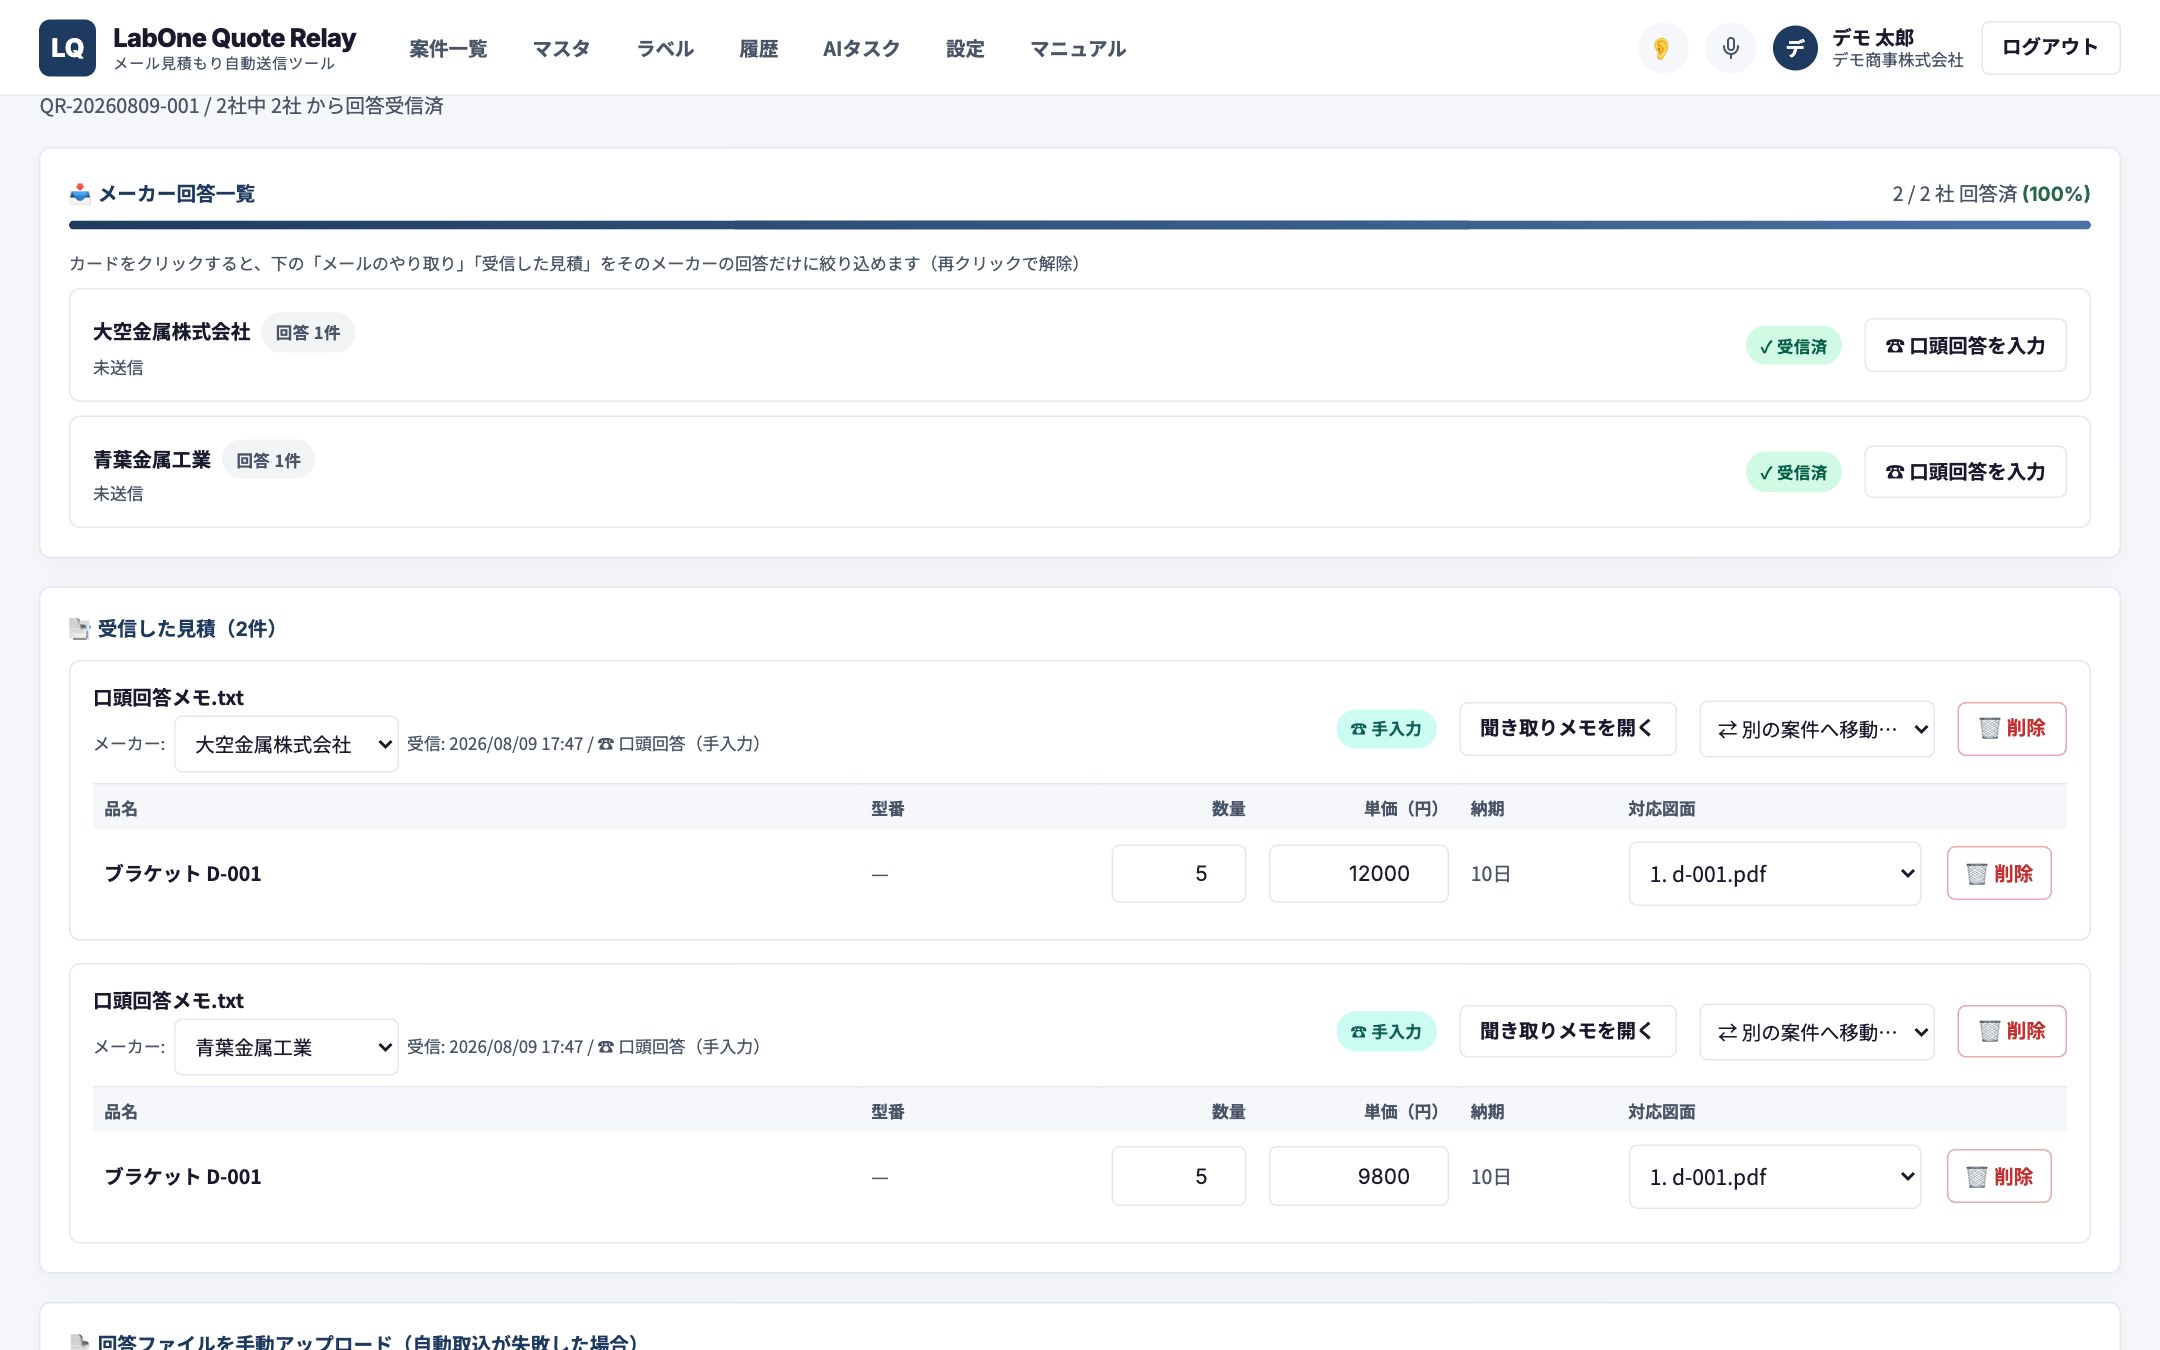This screenshot has height=1350, width=2160.
Task: Click LabOne Quote Relay title
Action: coord(234,38)
